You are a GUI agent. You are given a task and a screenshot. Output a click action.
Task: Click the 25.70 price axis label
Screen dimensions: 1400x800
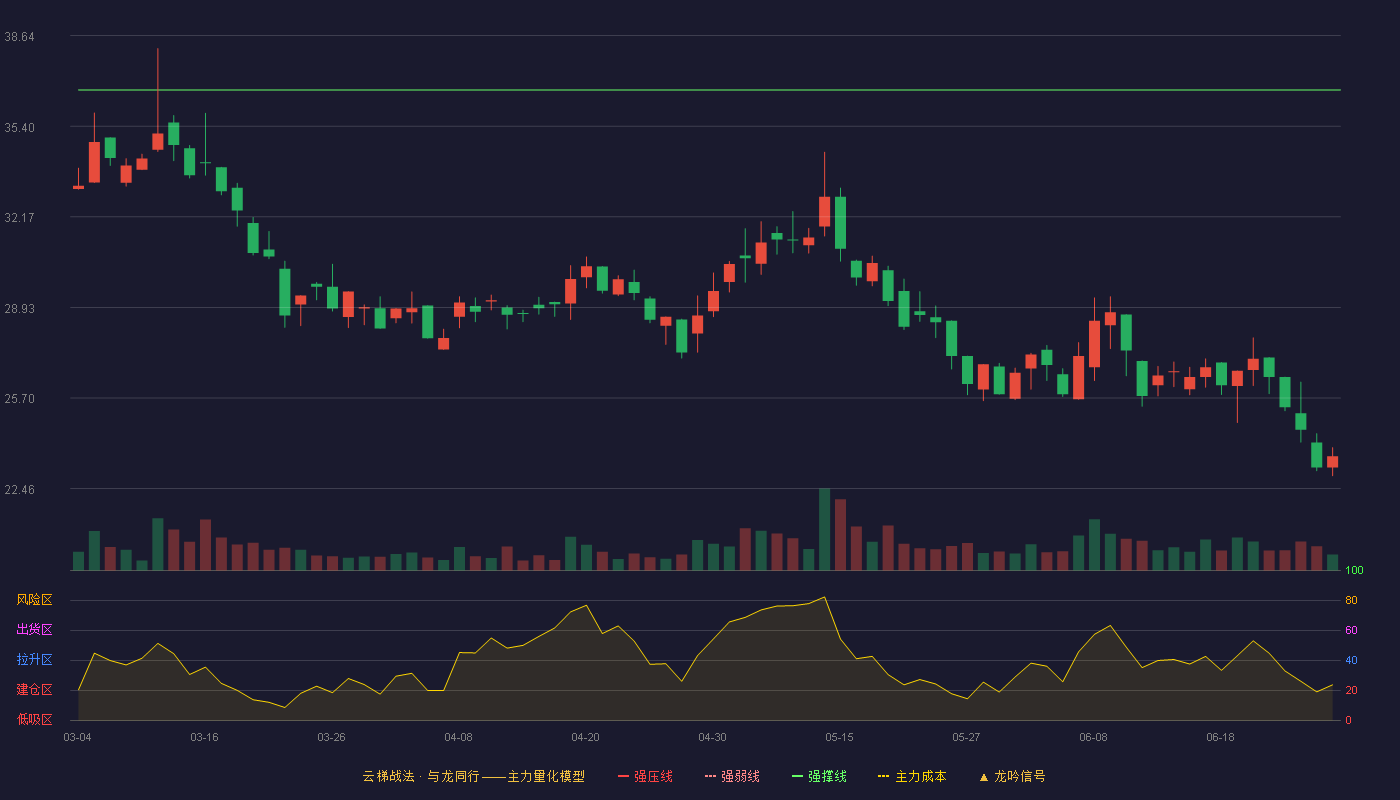coord(20,398)
